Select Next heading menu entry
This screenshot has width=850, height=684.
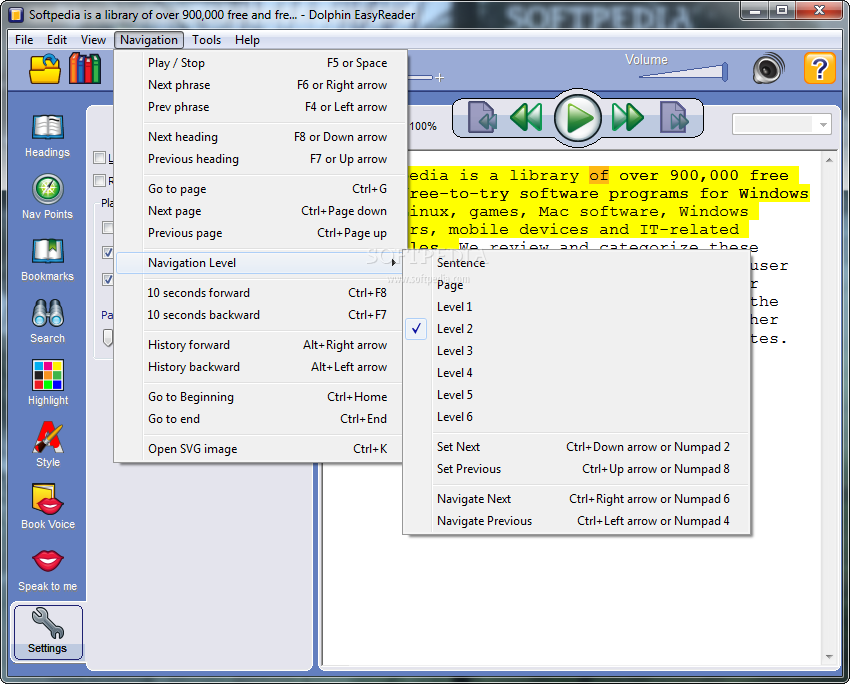pyautogui.click(x=260, y=137)
